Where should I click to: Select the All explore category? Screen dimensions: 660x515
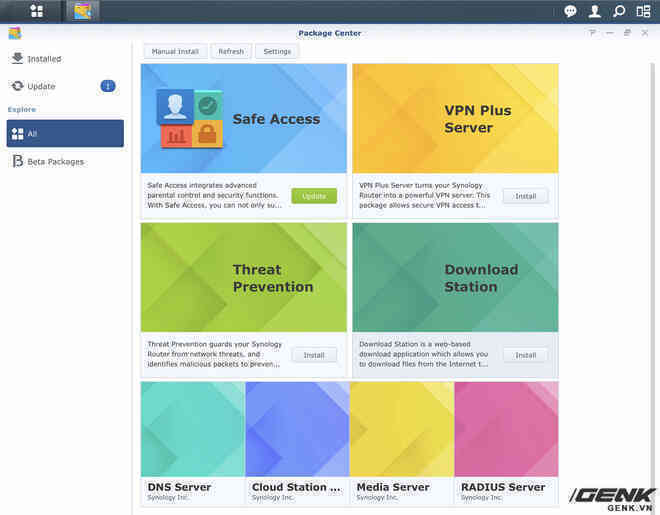(x=65, y=133)
